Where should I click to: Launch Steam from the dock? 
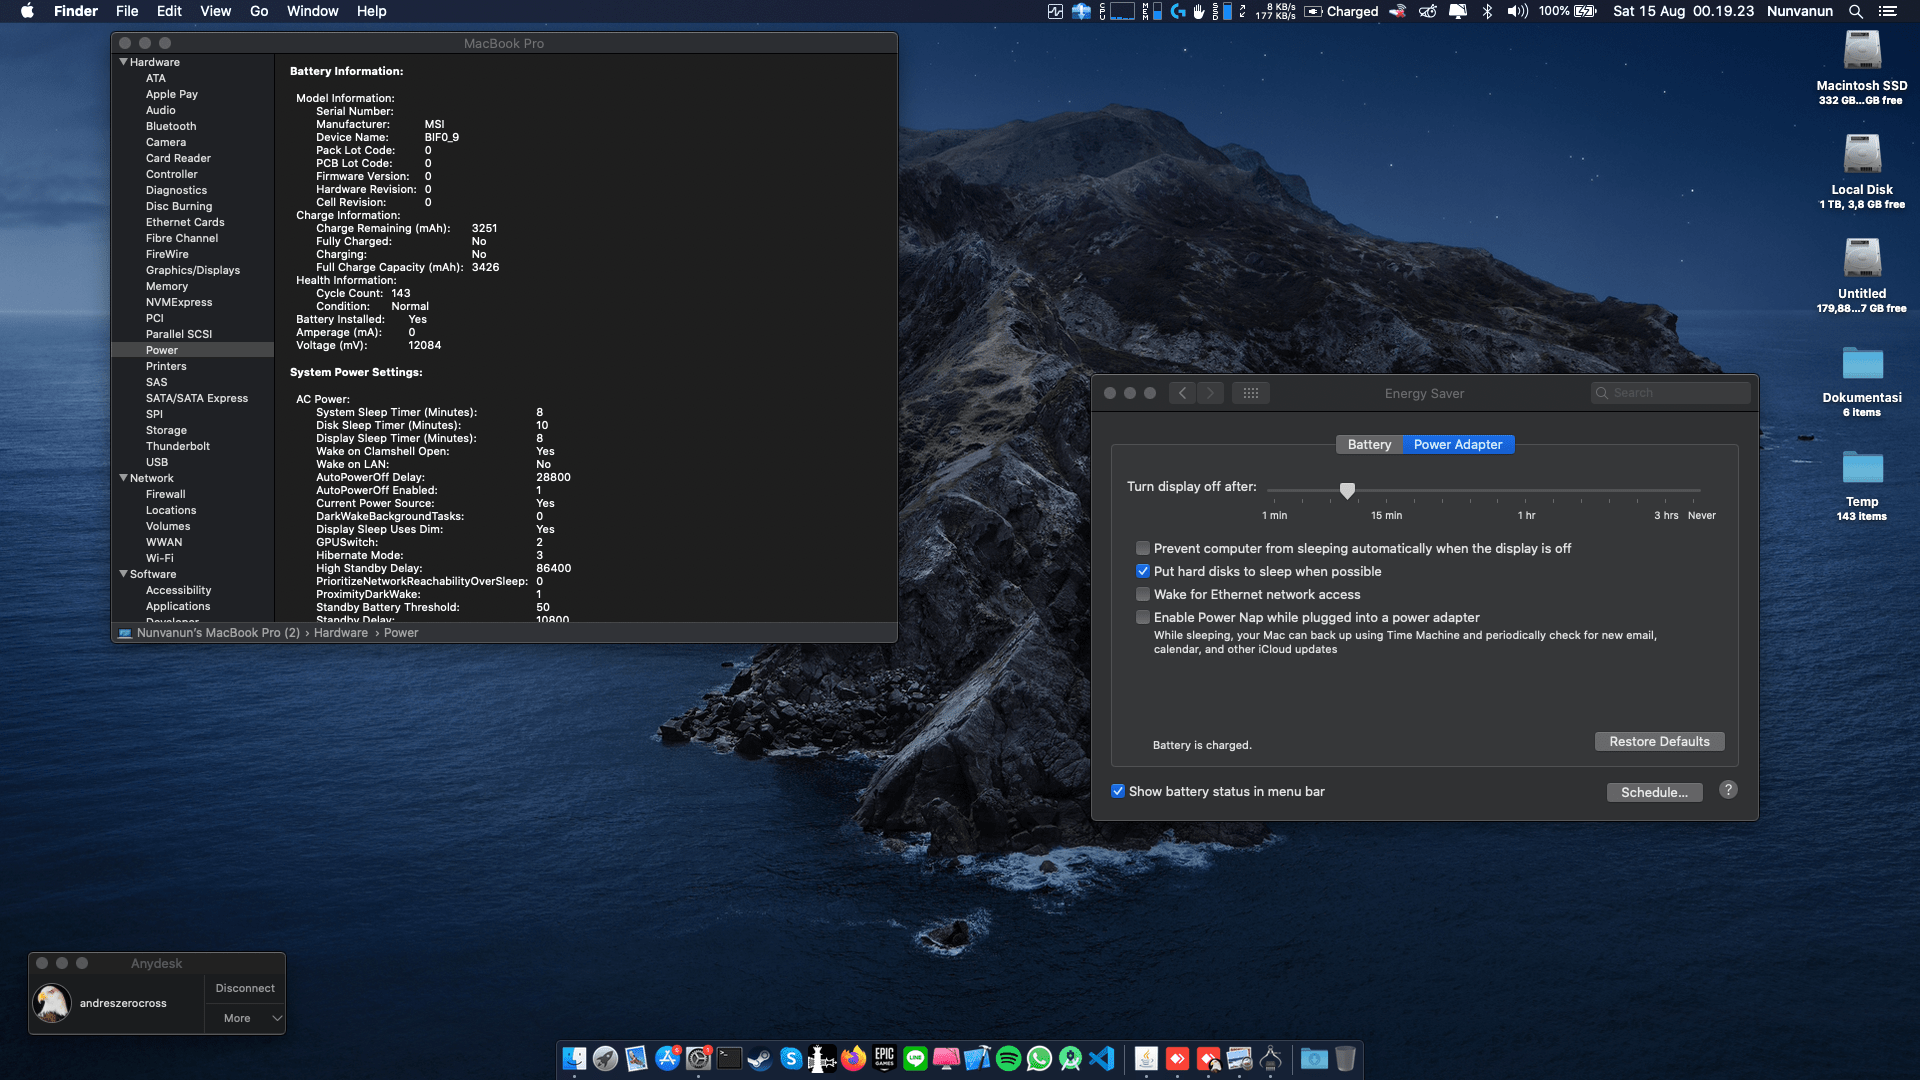(x=760, y=1058)
